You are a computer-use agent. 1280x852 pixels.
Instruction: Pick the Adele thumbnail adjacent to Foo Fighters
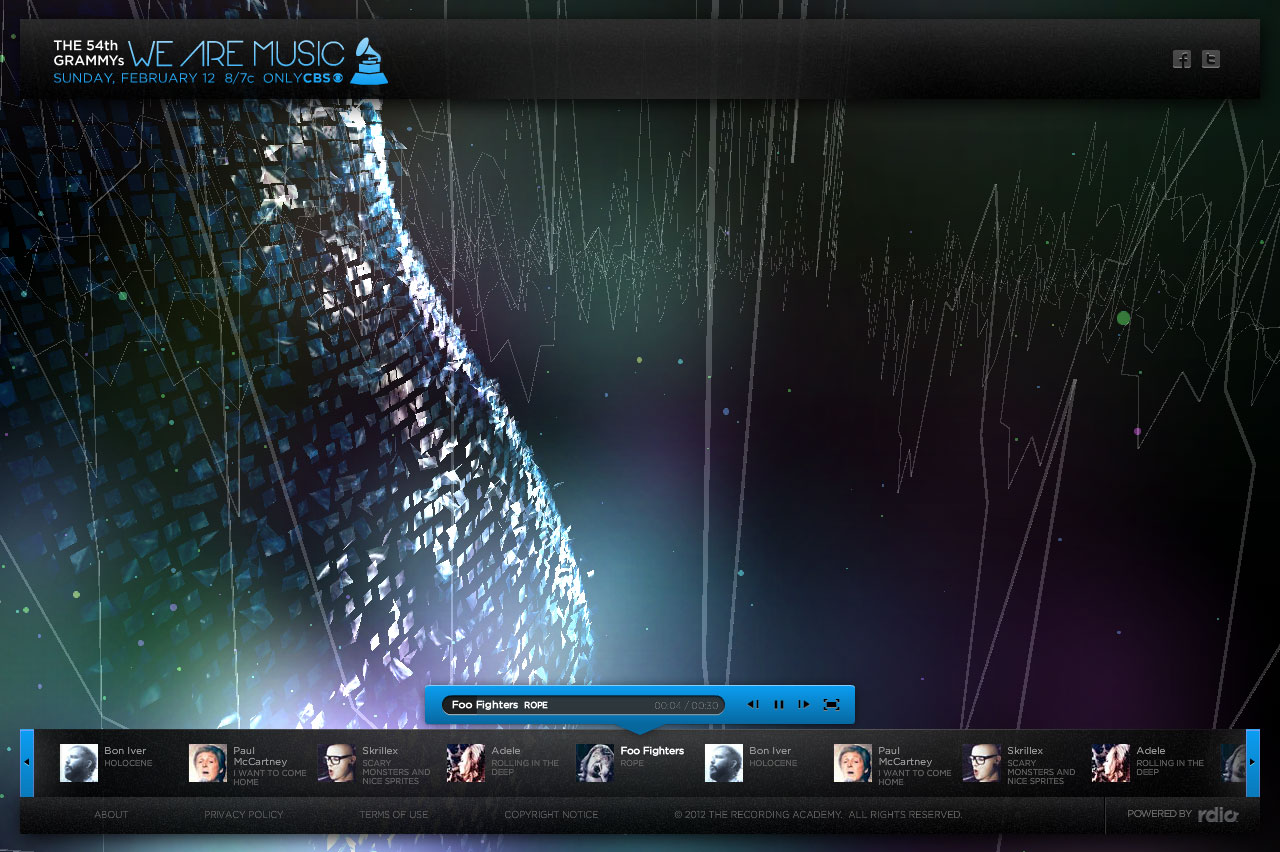coord(466,763)
